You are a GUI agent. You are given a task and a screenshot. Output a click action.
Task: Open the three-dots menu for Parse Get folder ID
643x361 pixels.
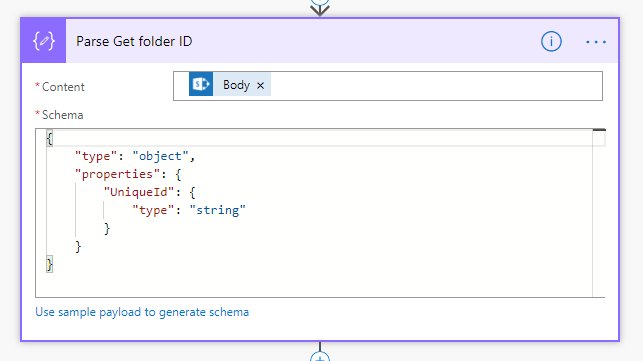596,42
